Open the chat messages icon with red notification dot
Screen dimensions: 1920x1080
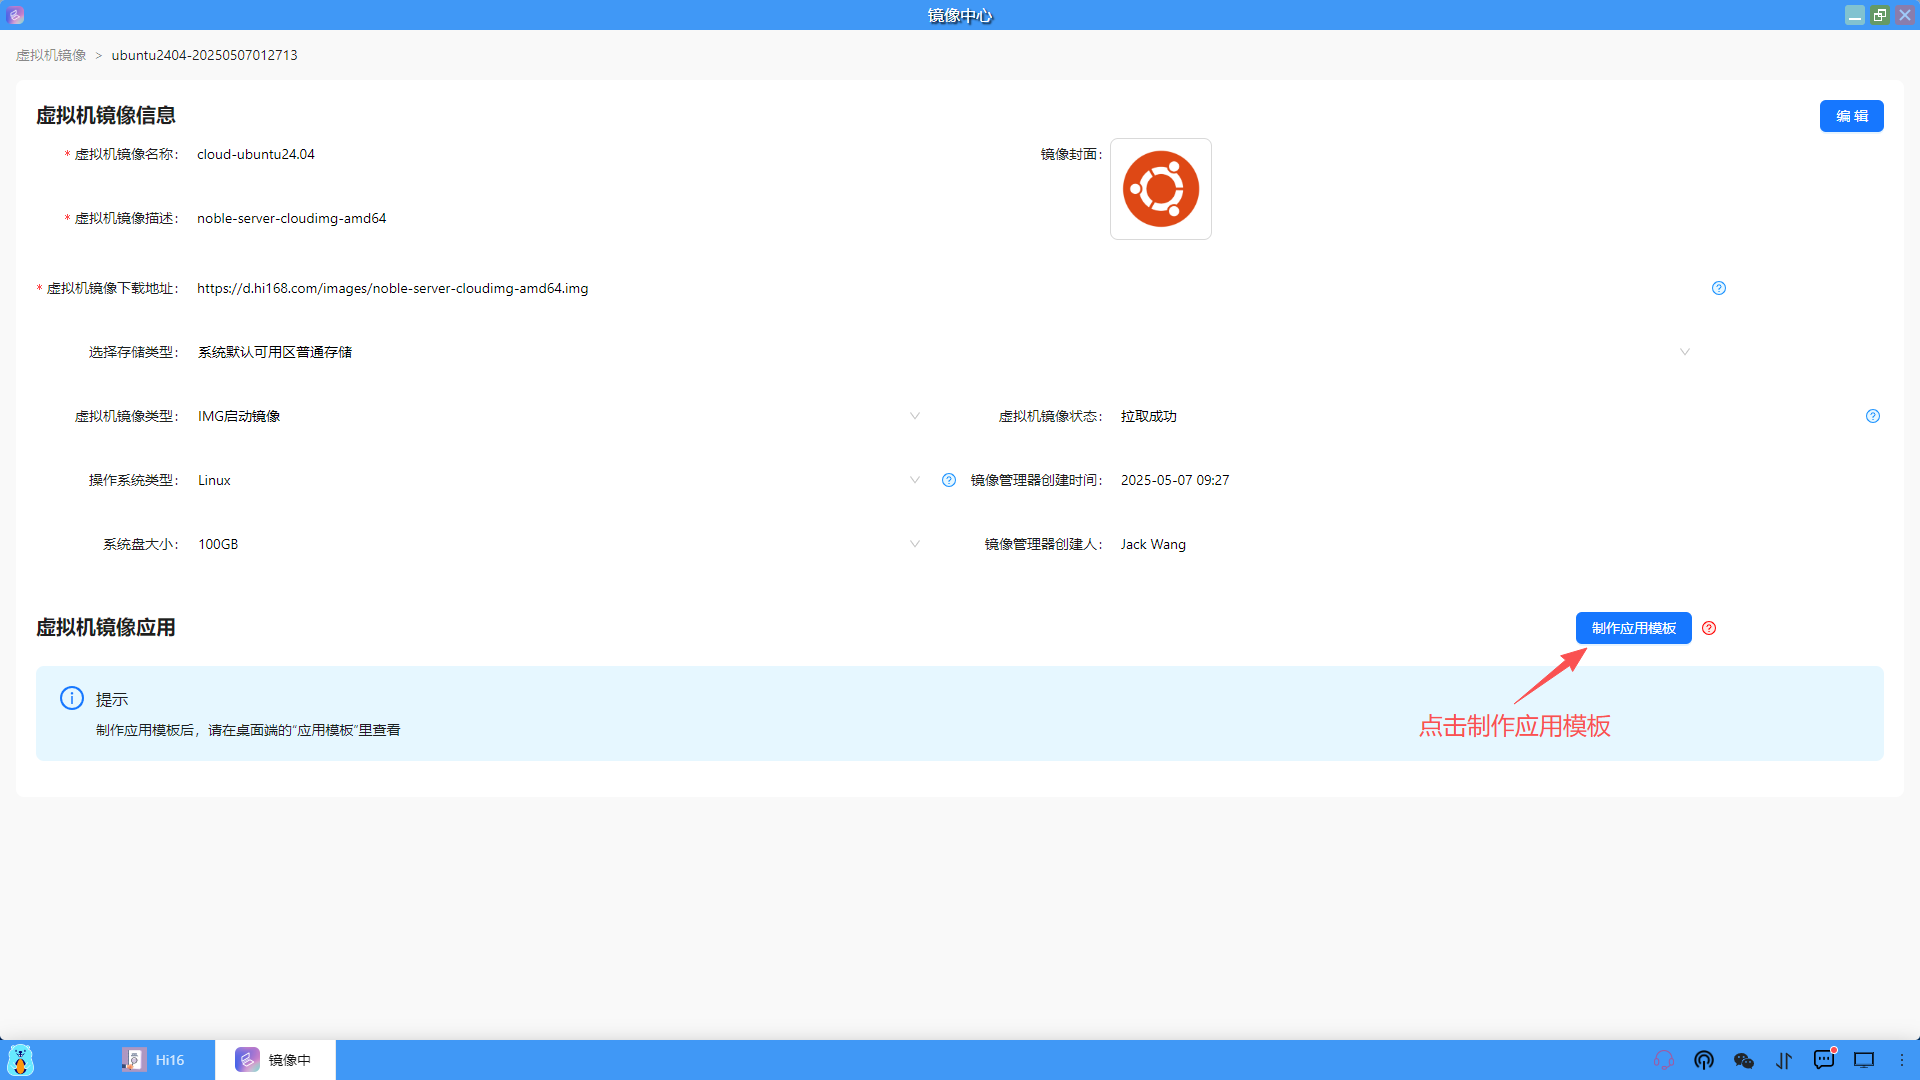tap(1824, 1060)
